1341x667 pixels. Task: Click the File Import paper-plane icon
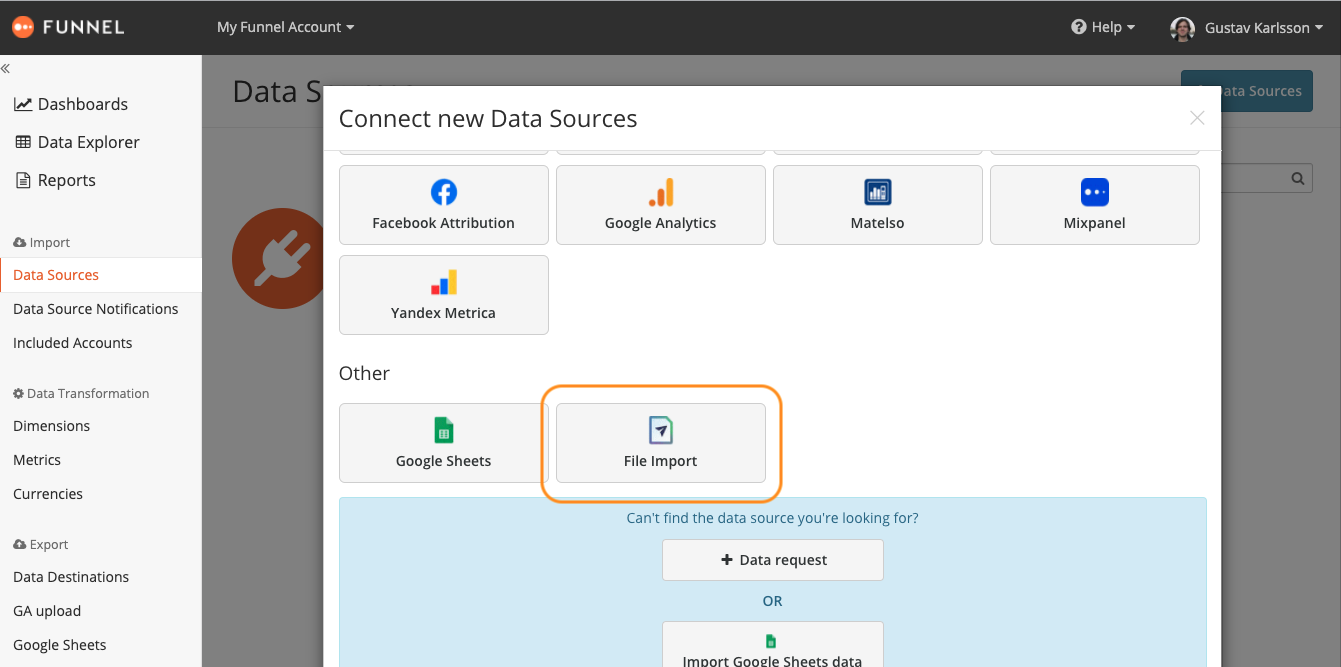tap(661, 430)
